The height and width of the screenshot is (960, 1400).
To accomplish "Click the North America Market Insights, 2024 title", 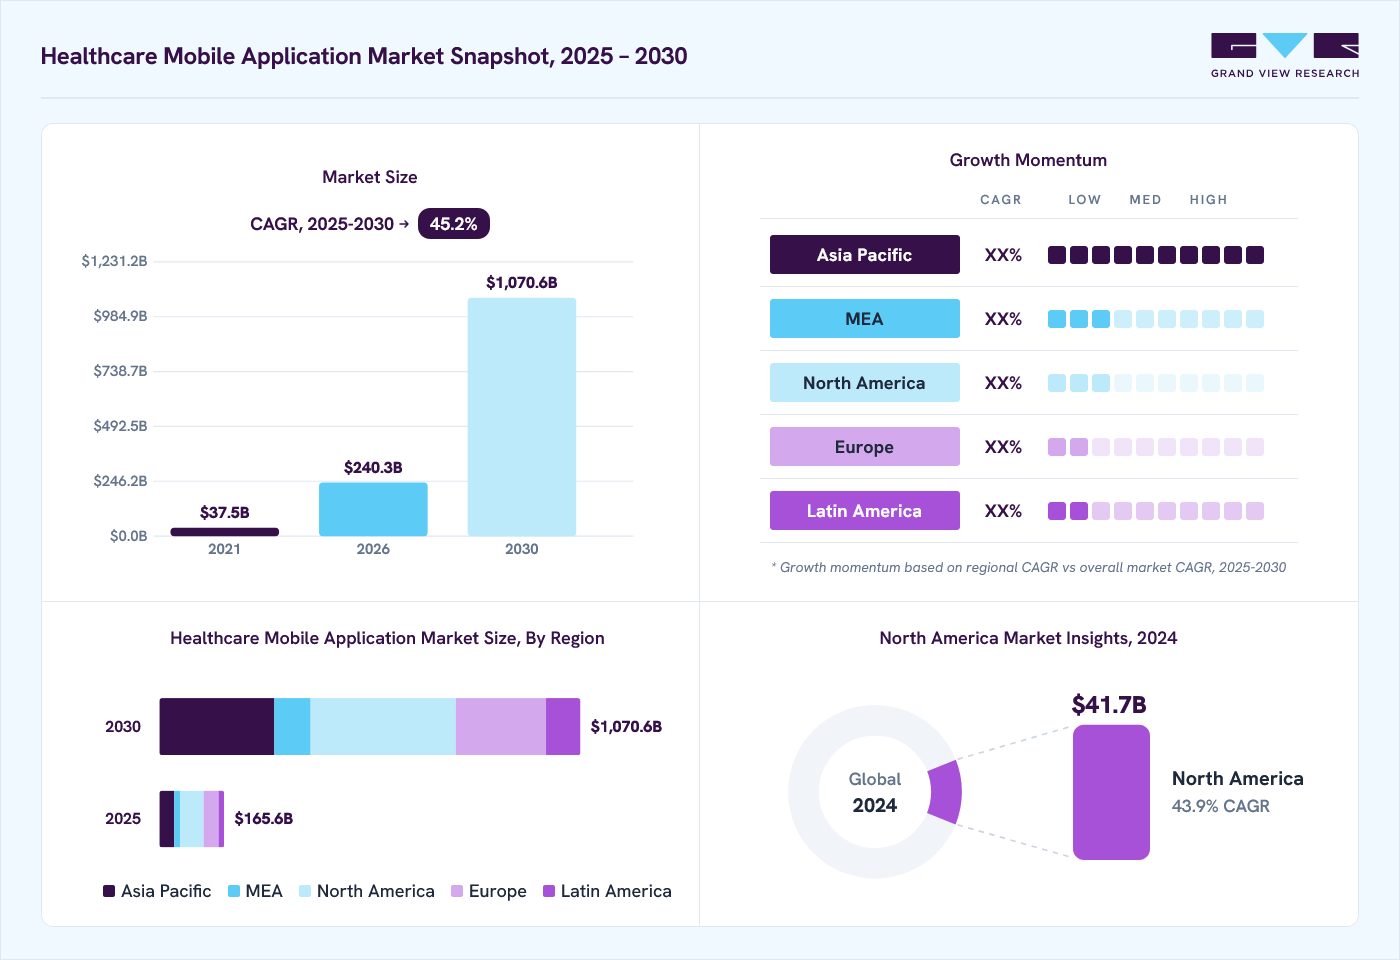I will pyautogui.click(x=1028, y=638).
